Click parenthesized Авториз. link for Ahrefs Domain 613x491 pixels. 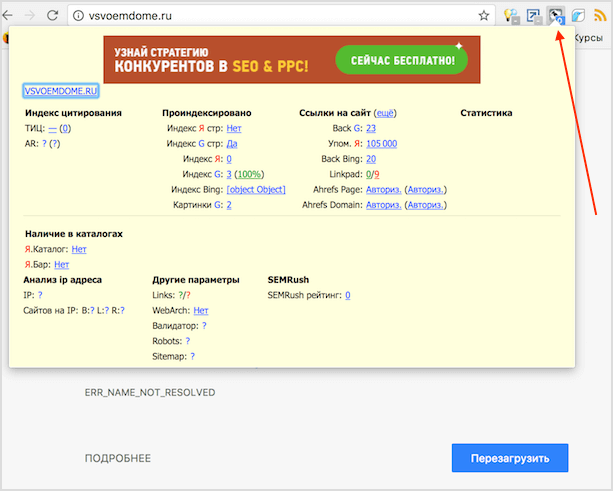point(425,205)
